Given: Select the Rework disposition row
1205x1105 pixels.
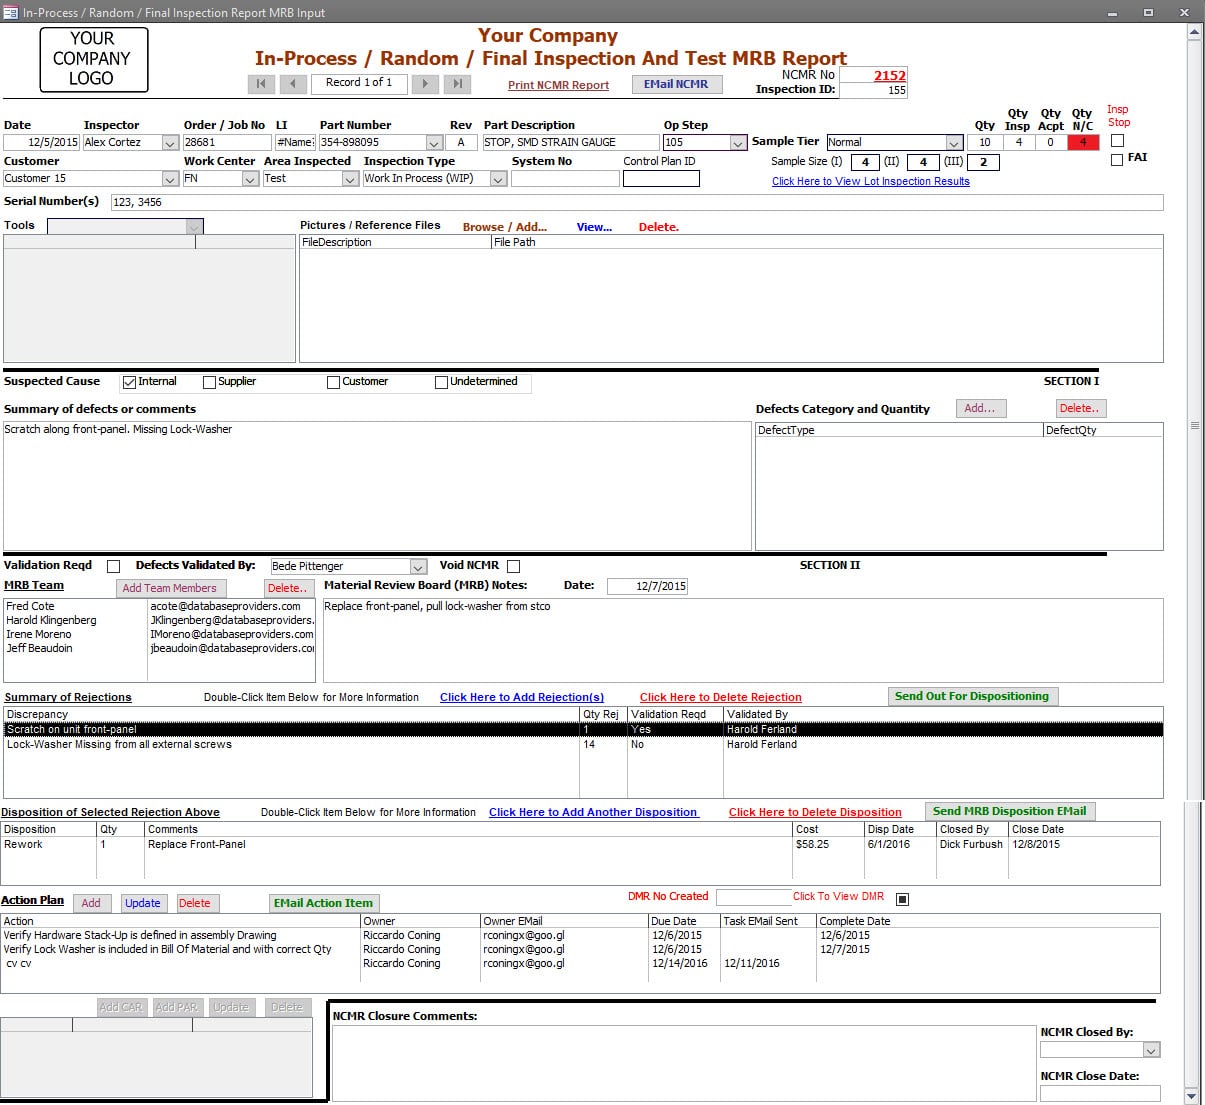Looking at the screenshot, I should pyautogui.click(x=580, y=845).
